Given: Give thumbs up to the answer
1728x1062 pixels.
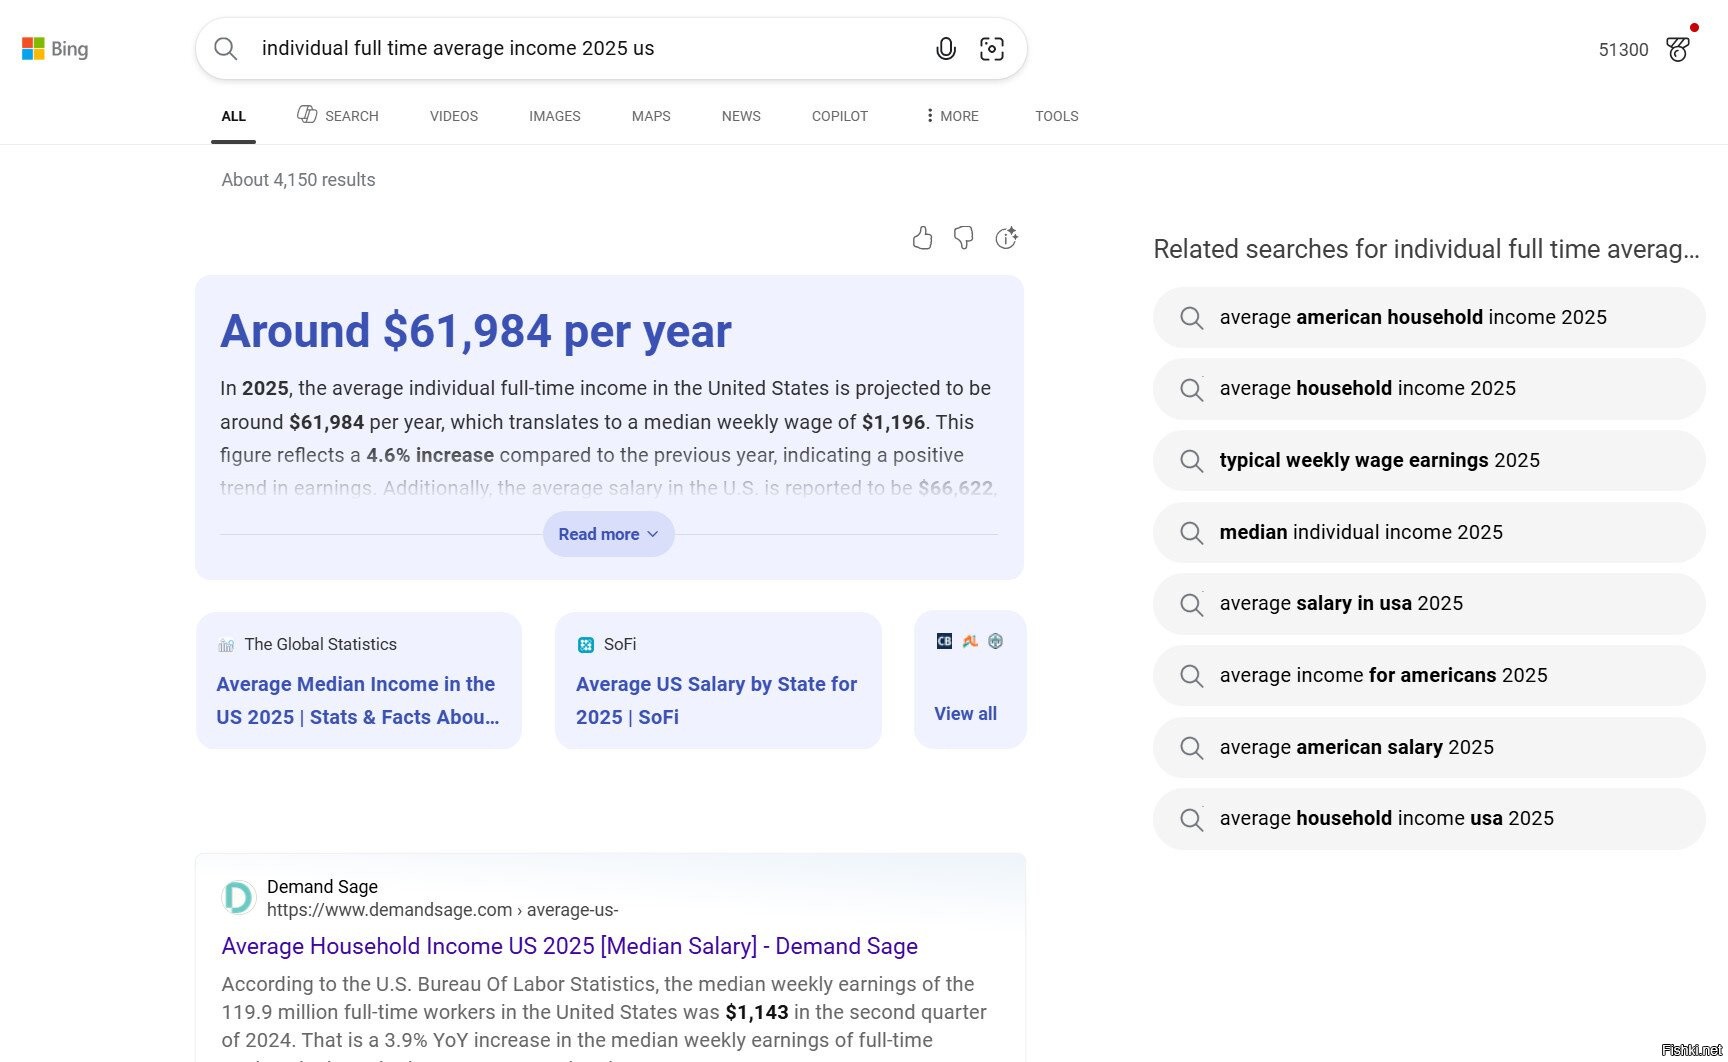Looking at the screenshot, I should coord(922,238).
